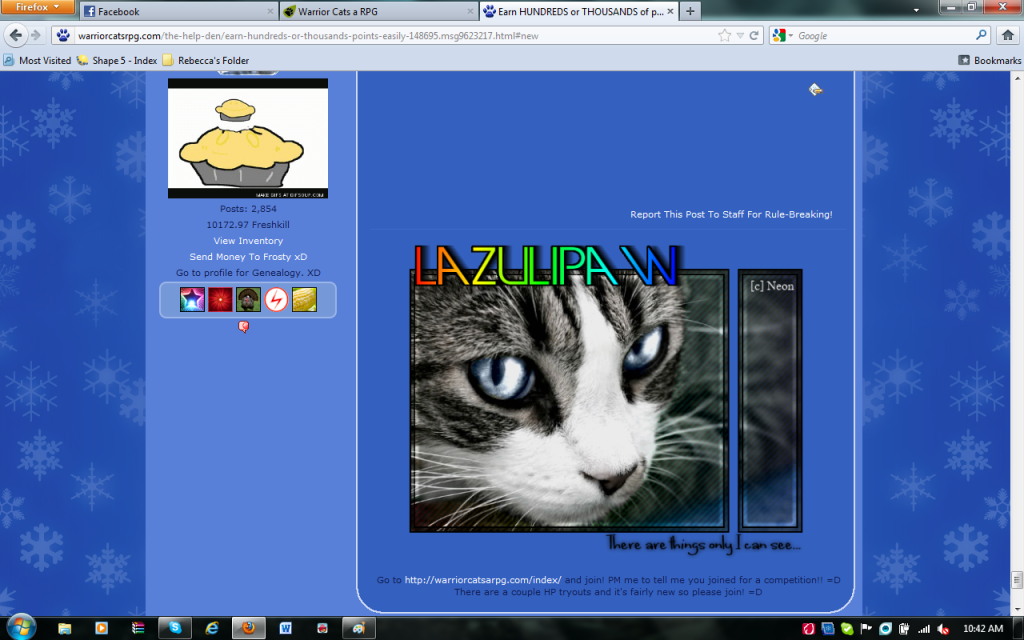Reload the page with the refresh icon
Viewport: 1024px width, 640px height.
coord(754,35)
